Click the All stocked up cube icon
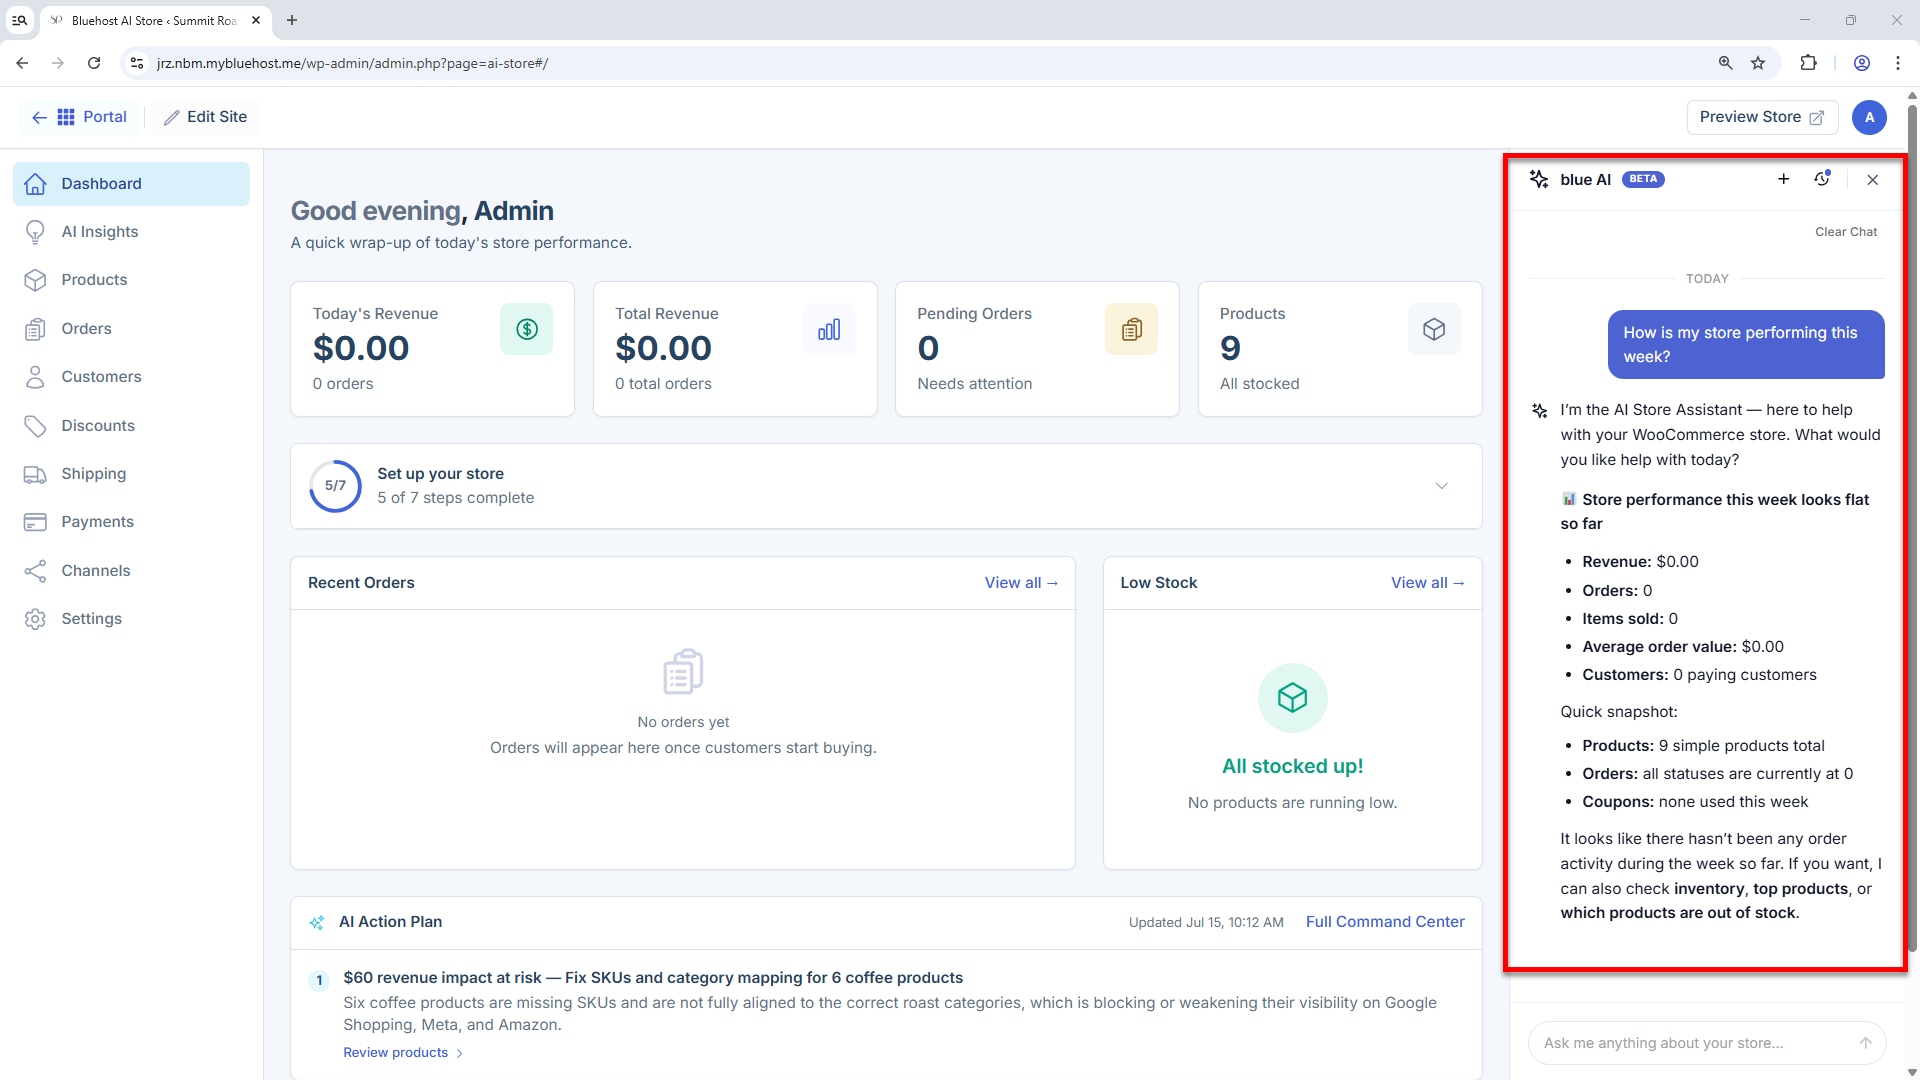Image resolution: width=1920 pixels, height=1080 pixels. point(1292,698)
